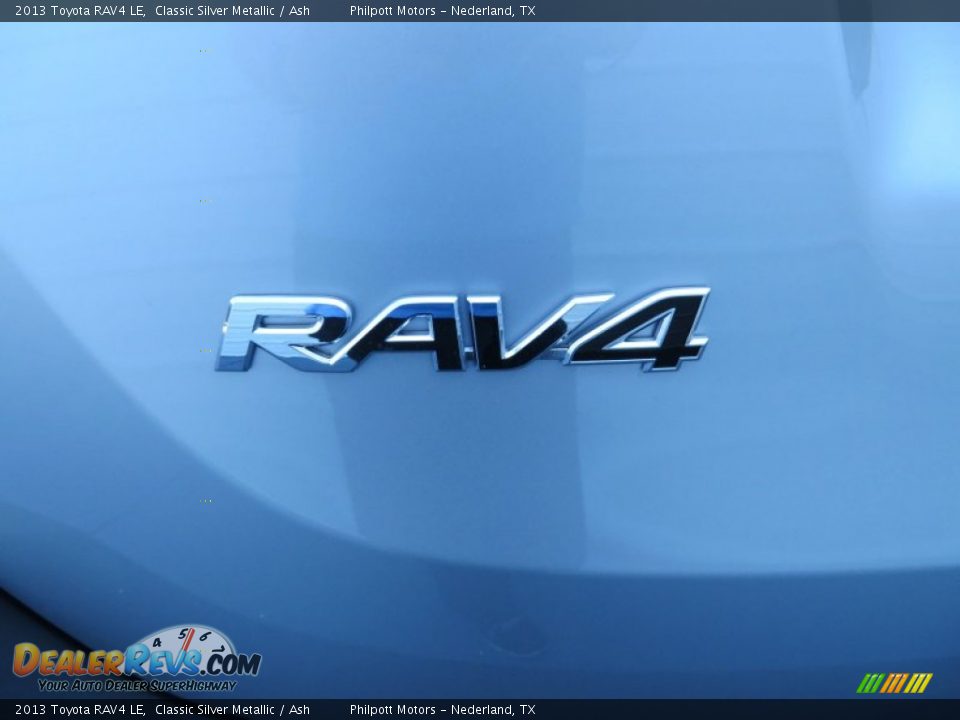Open top "Philpott Motors – Nederland, TX" text
Screen dimensions: 960x720
442,11
